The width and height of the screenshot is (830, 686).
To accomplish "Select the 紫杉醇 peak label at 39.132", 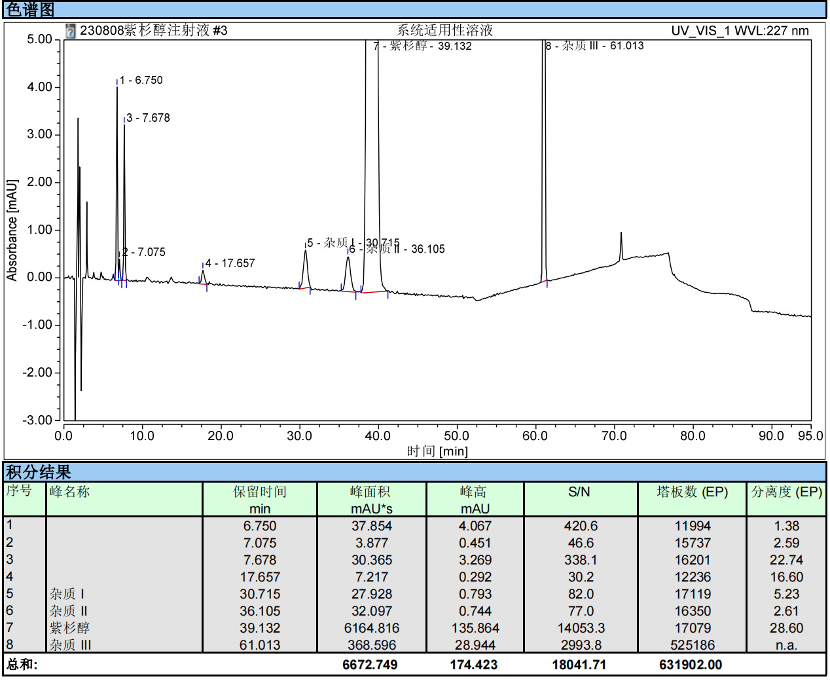I will click(422, 47).
